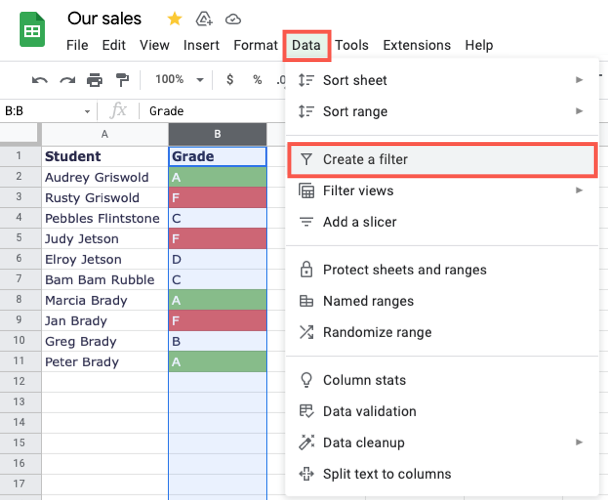This screenshot has height=500, width=608.
Task: Undo the last action
Action: click(40, 80)
